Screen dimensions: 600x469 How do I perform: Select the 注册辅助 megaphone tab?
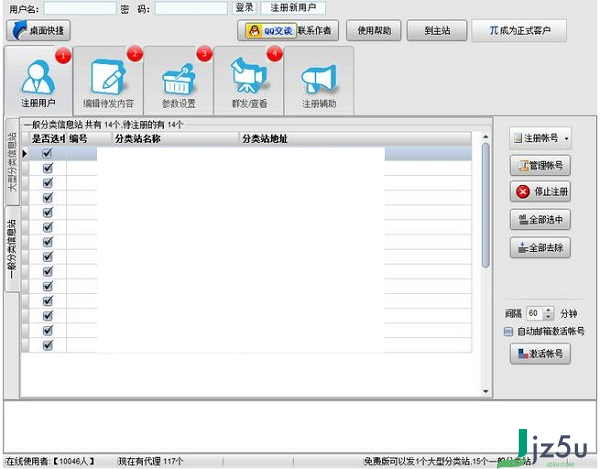319,81
